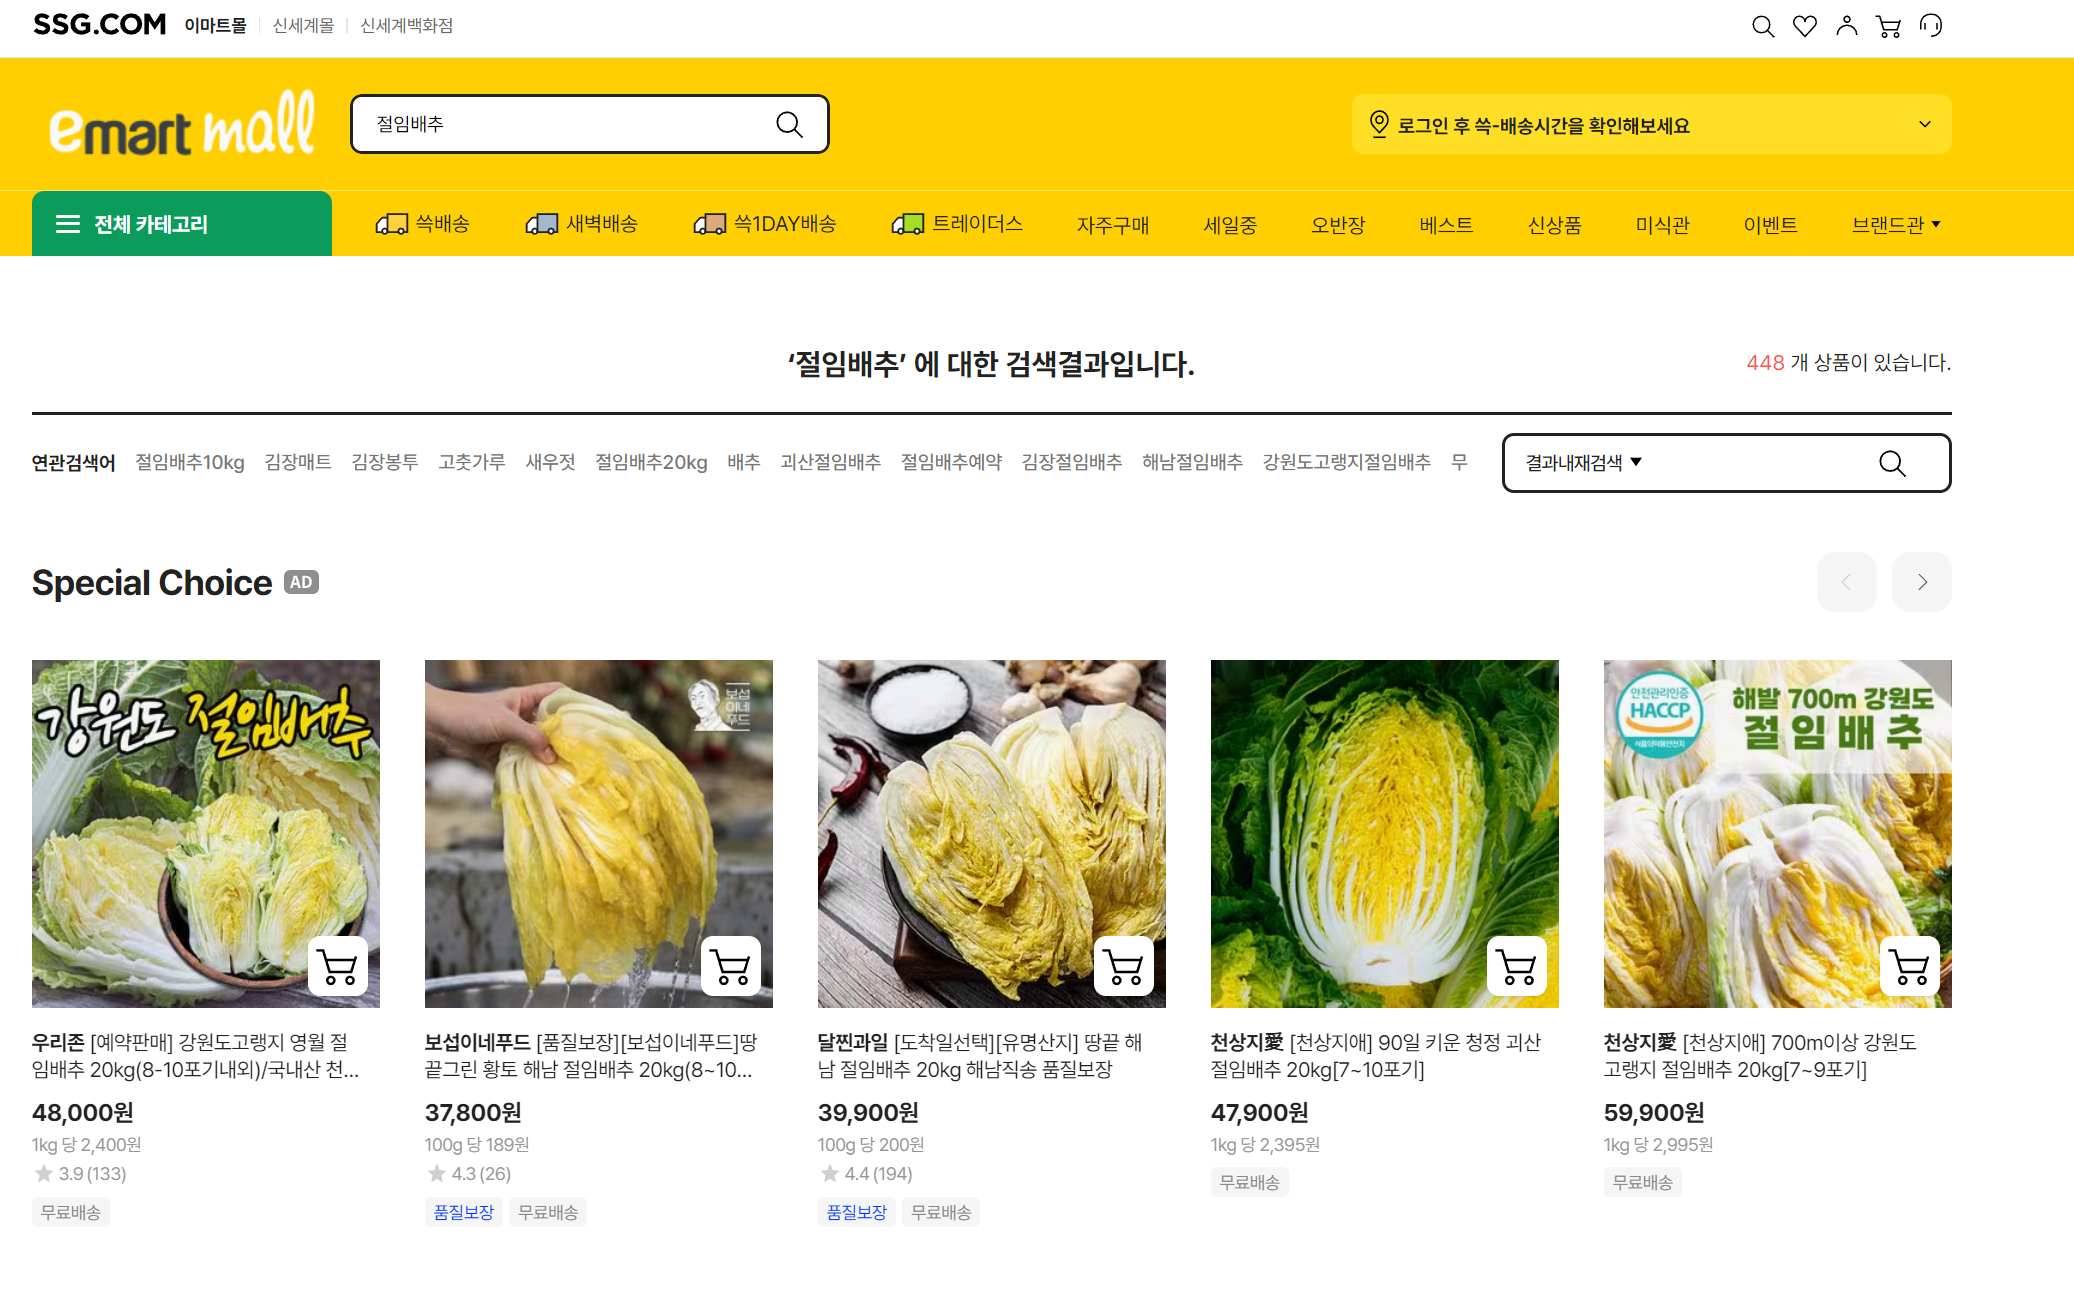Open the my account person icon
The image size is (2074, 1303).
click(x=1847, y=26)
